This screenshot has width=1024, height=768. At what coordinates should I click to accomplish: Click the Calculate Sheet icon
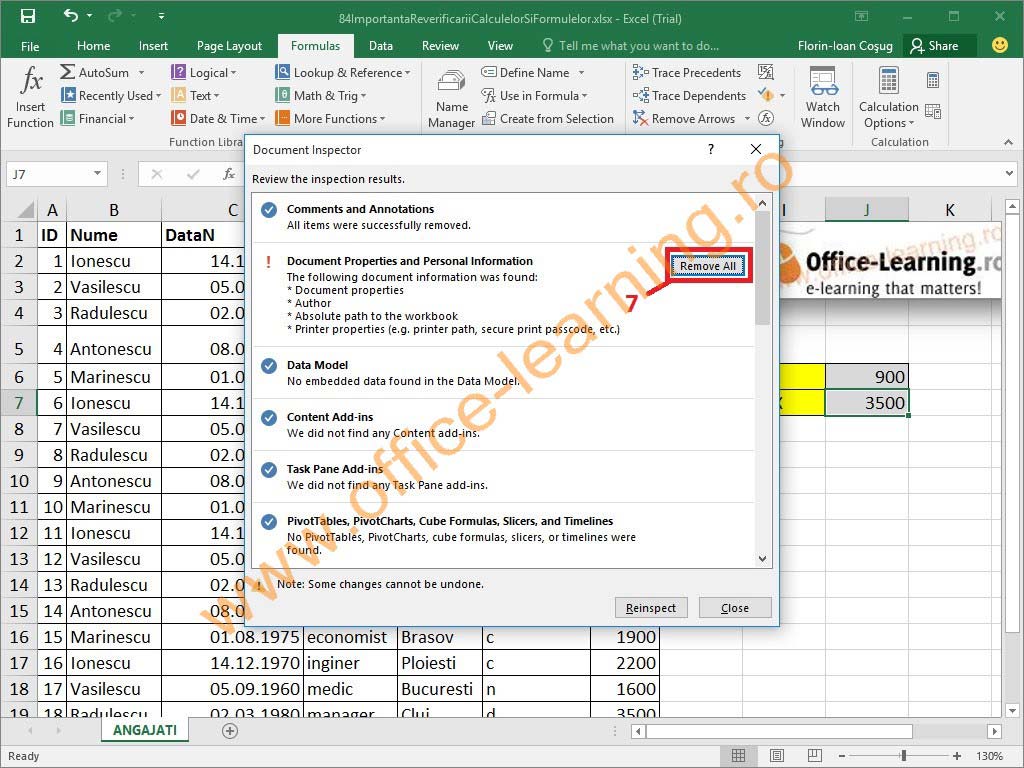(933, 112)
